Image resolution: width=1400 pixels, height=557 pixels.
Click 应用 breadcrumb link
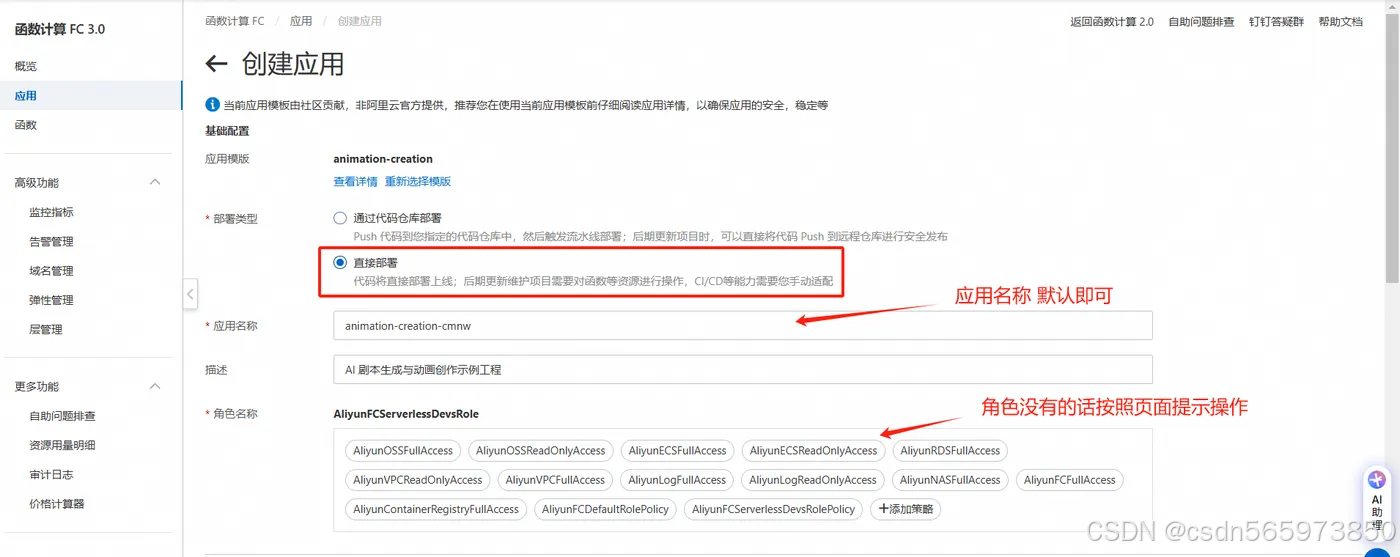click(301, 21)
